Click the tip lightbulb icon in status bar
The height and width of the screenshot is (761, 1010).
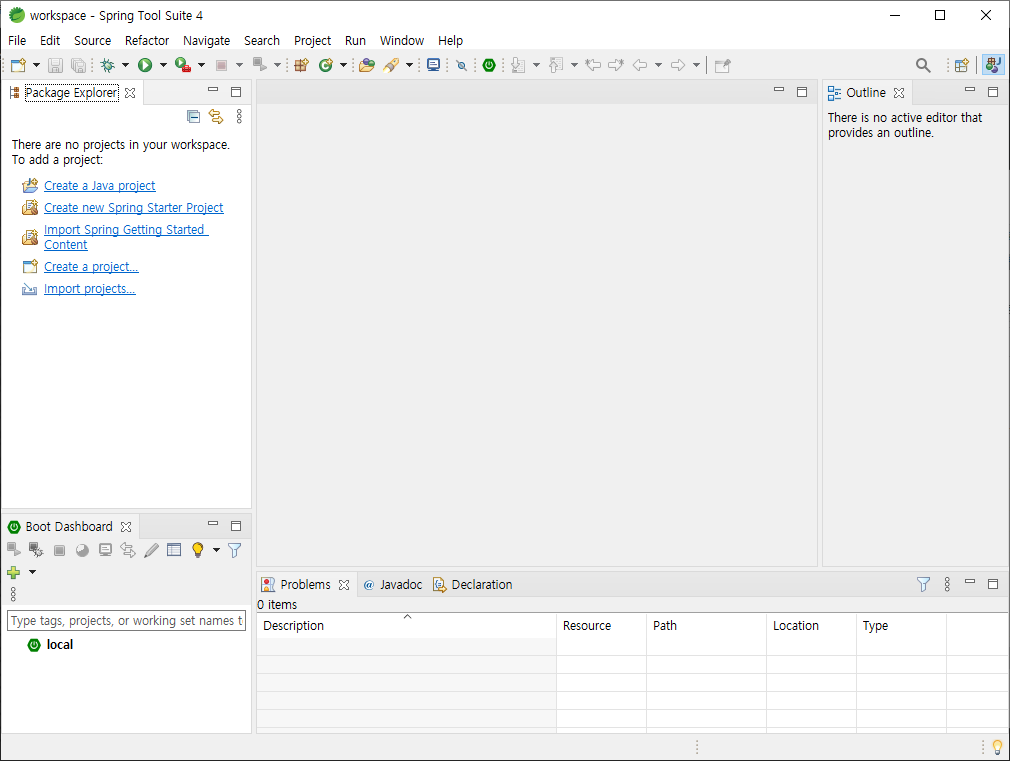997,747
